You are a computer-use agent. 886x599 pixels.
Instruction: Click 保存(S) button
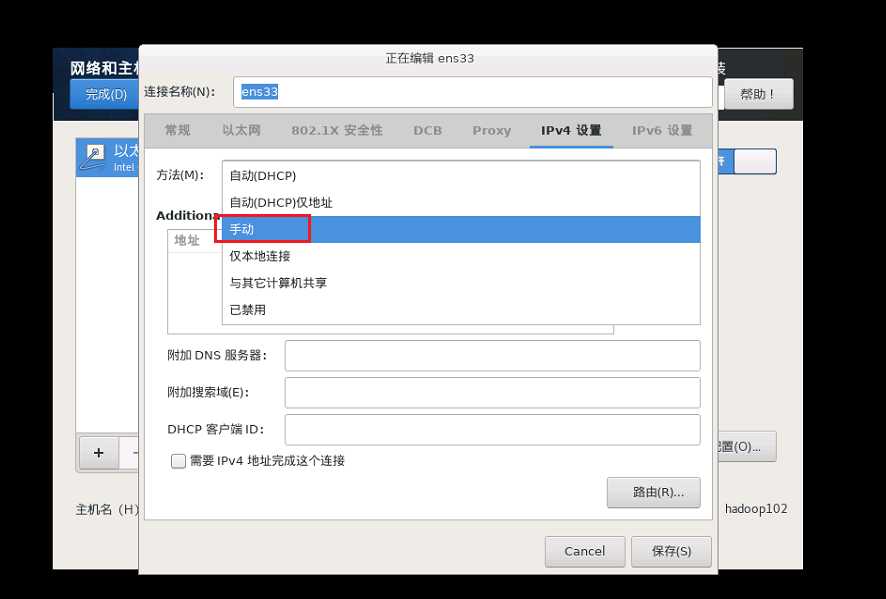(x=671, y=552)
